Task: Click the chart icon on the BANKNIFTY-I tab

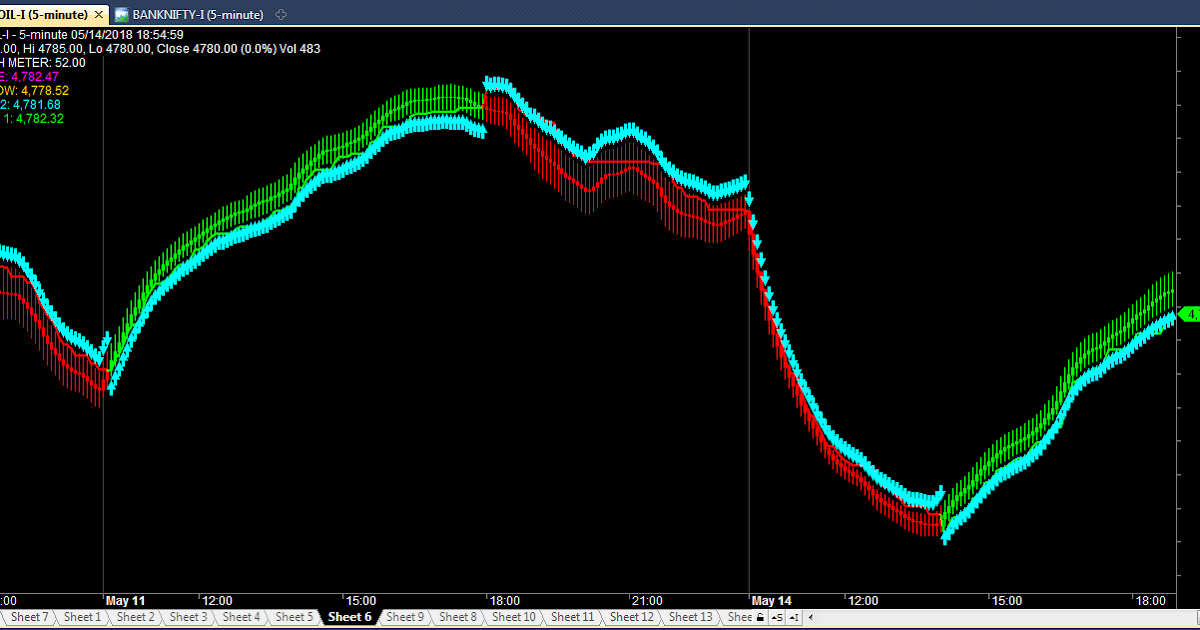Action: pyautogui.click(x=121, y=15)
